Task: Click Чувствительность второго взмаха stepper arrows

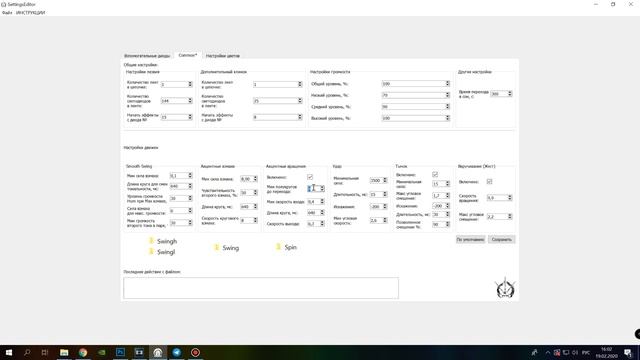Action: click(256, 193)
